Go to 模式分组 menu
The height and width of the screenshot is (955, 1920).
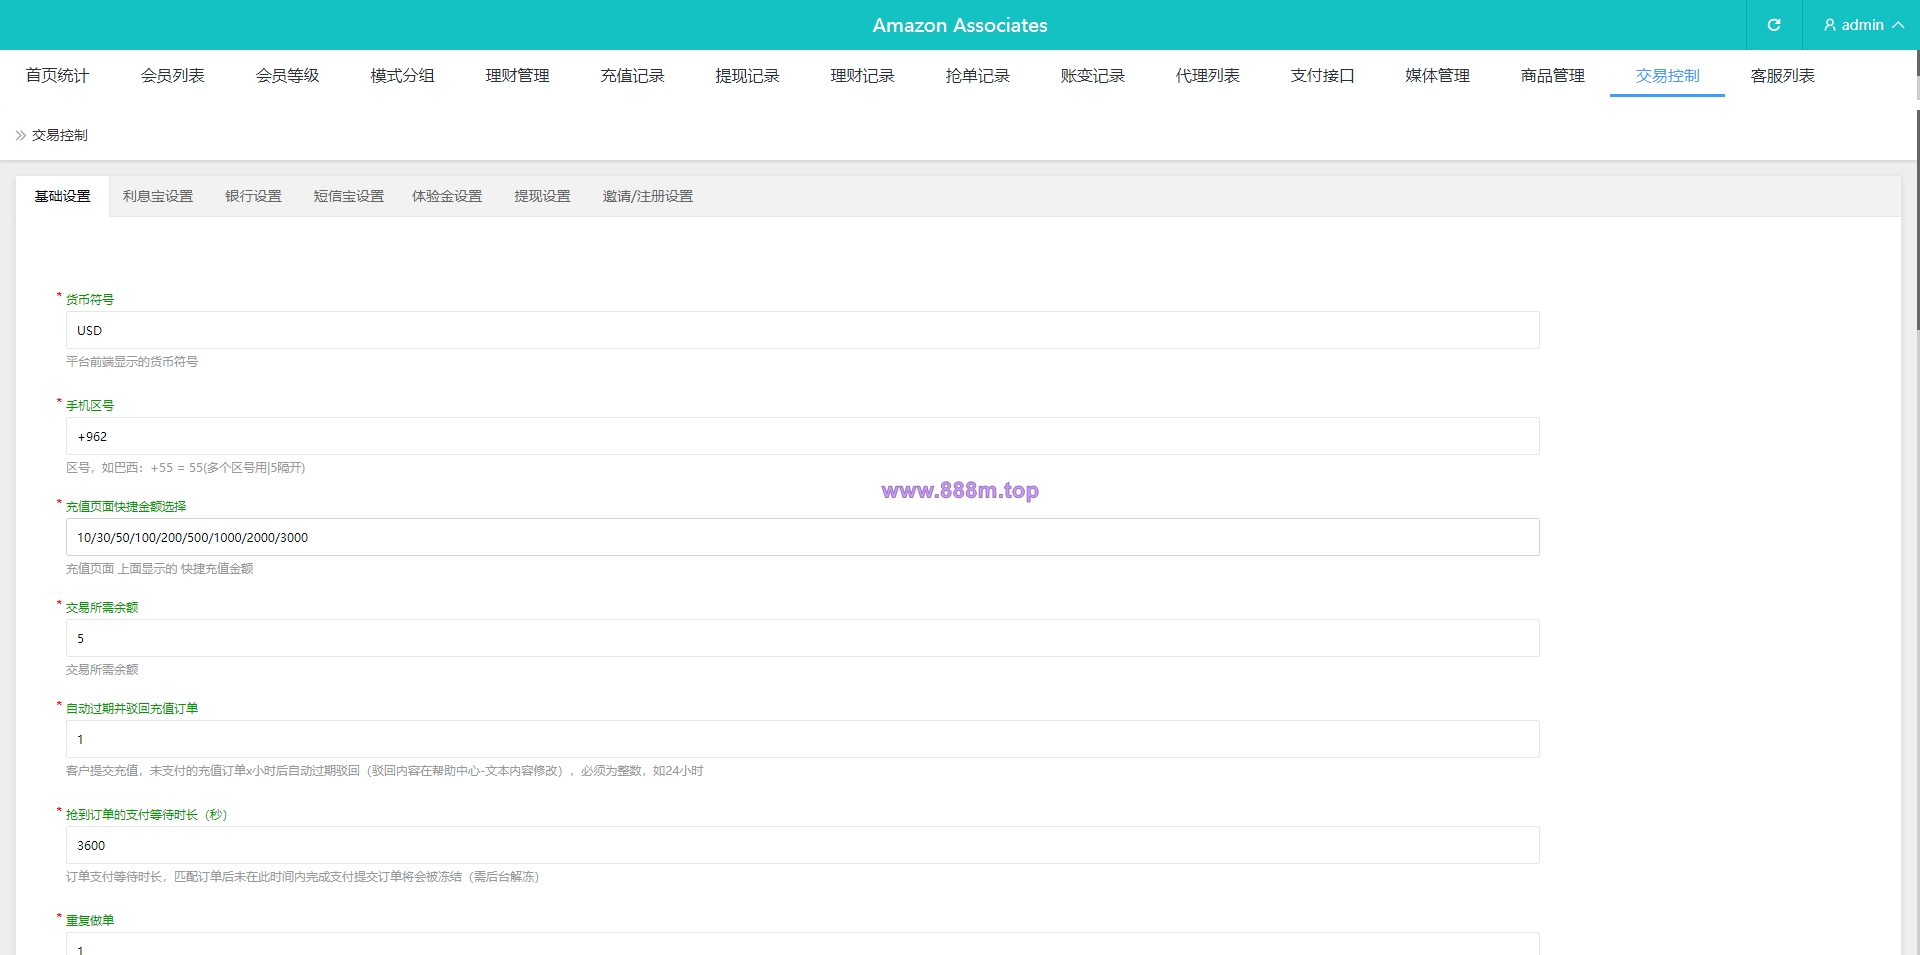coord(402,76)
